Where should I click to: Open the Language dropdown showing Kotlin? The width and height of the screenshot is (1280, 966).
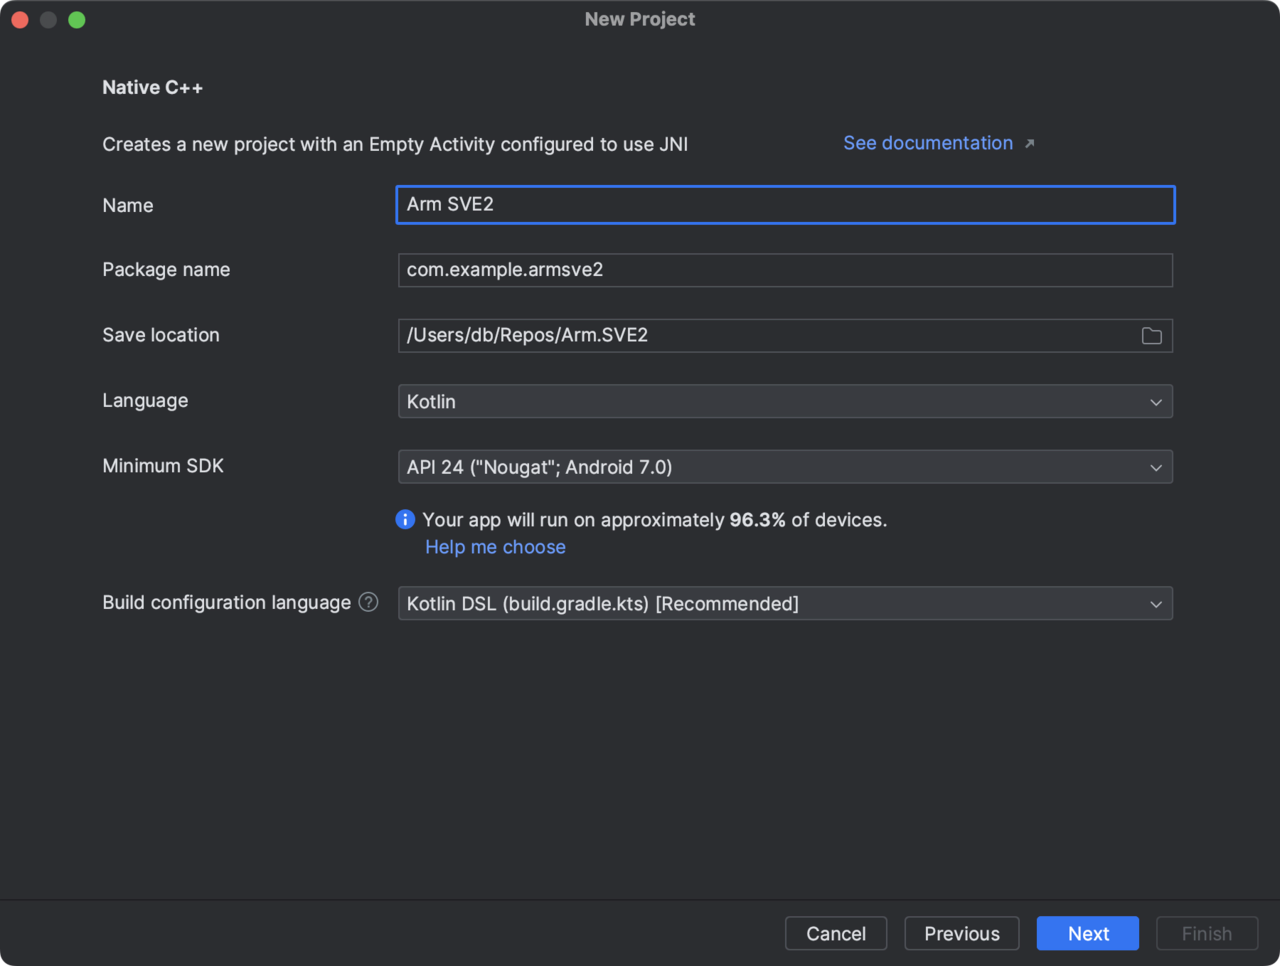784,402
